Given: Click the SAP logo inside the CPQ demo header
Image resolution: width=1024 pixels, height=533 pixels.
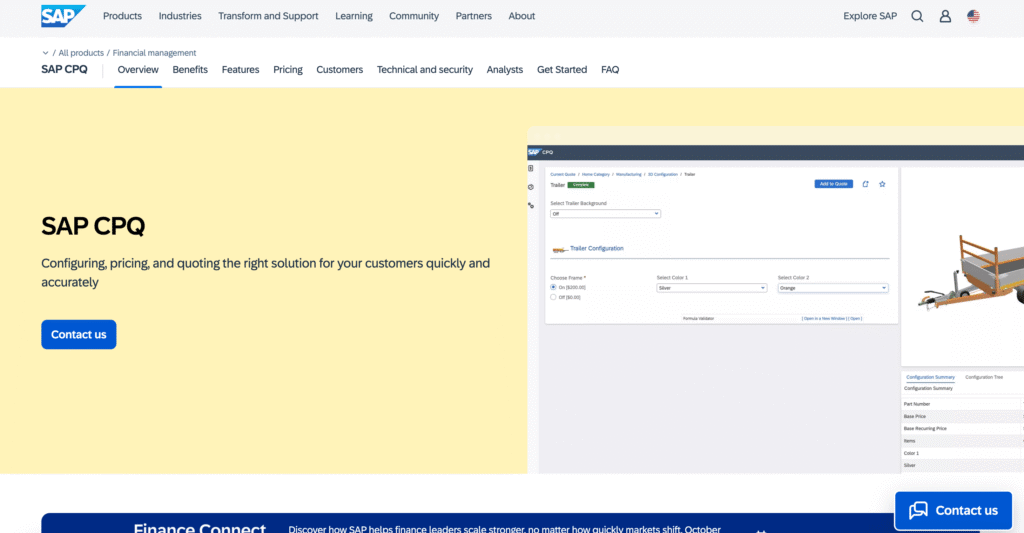Looking at the screenshot, I should pos(534,152).
